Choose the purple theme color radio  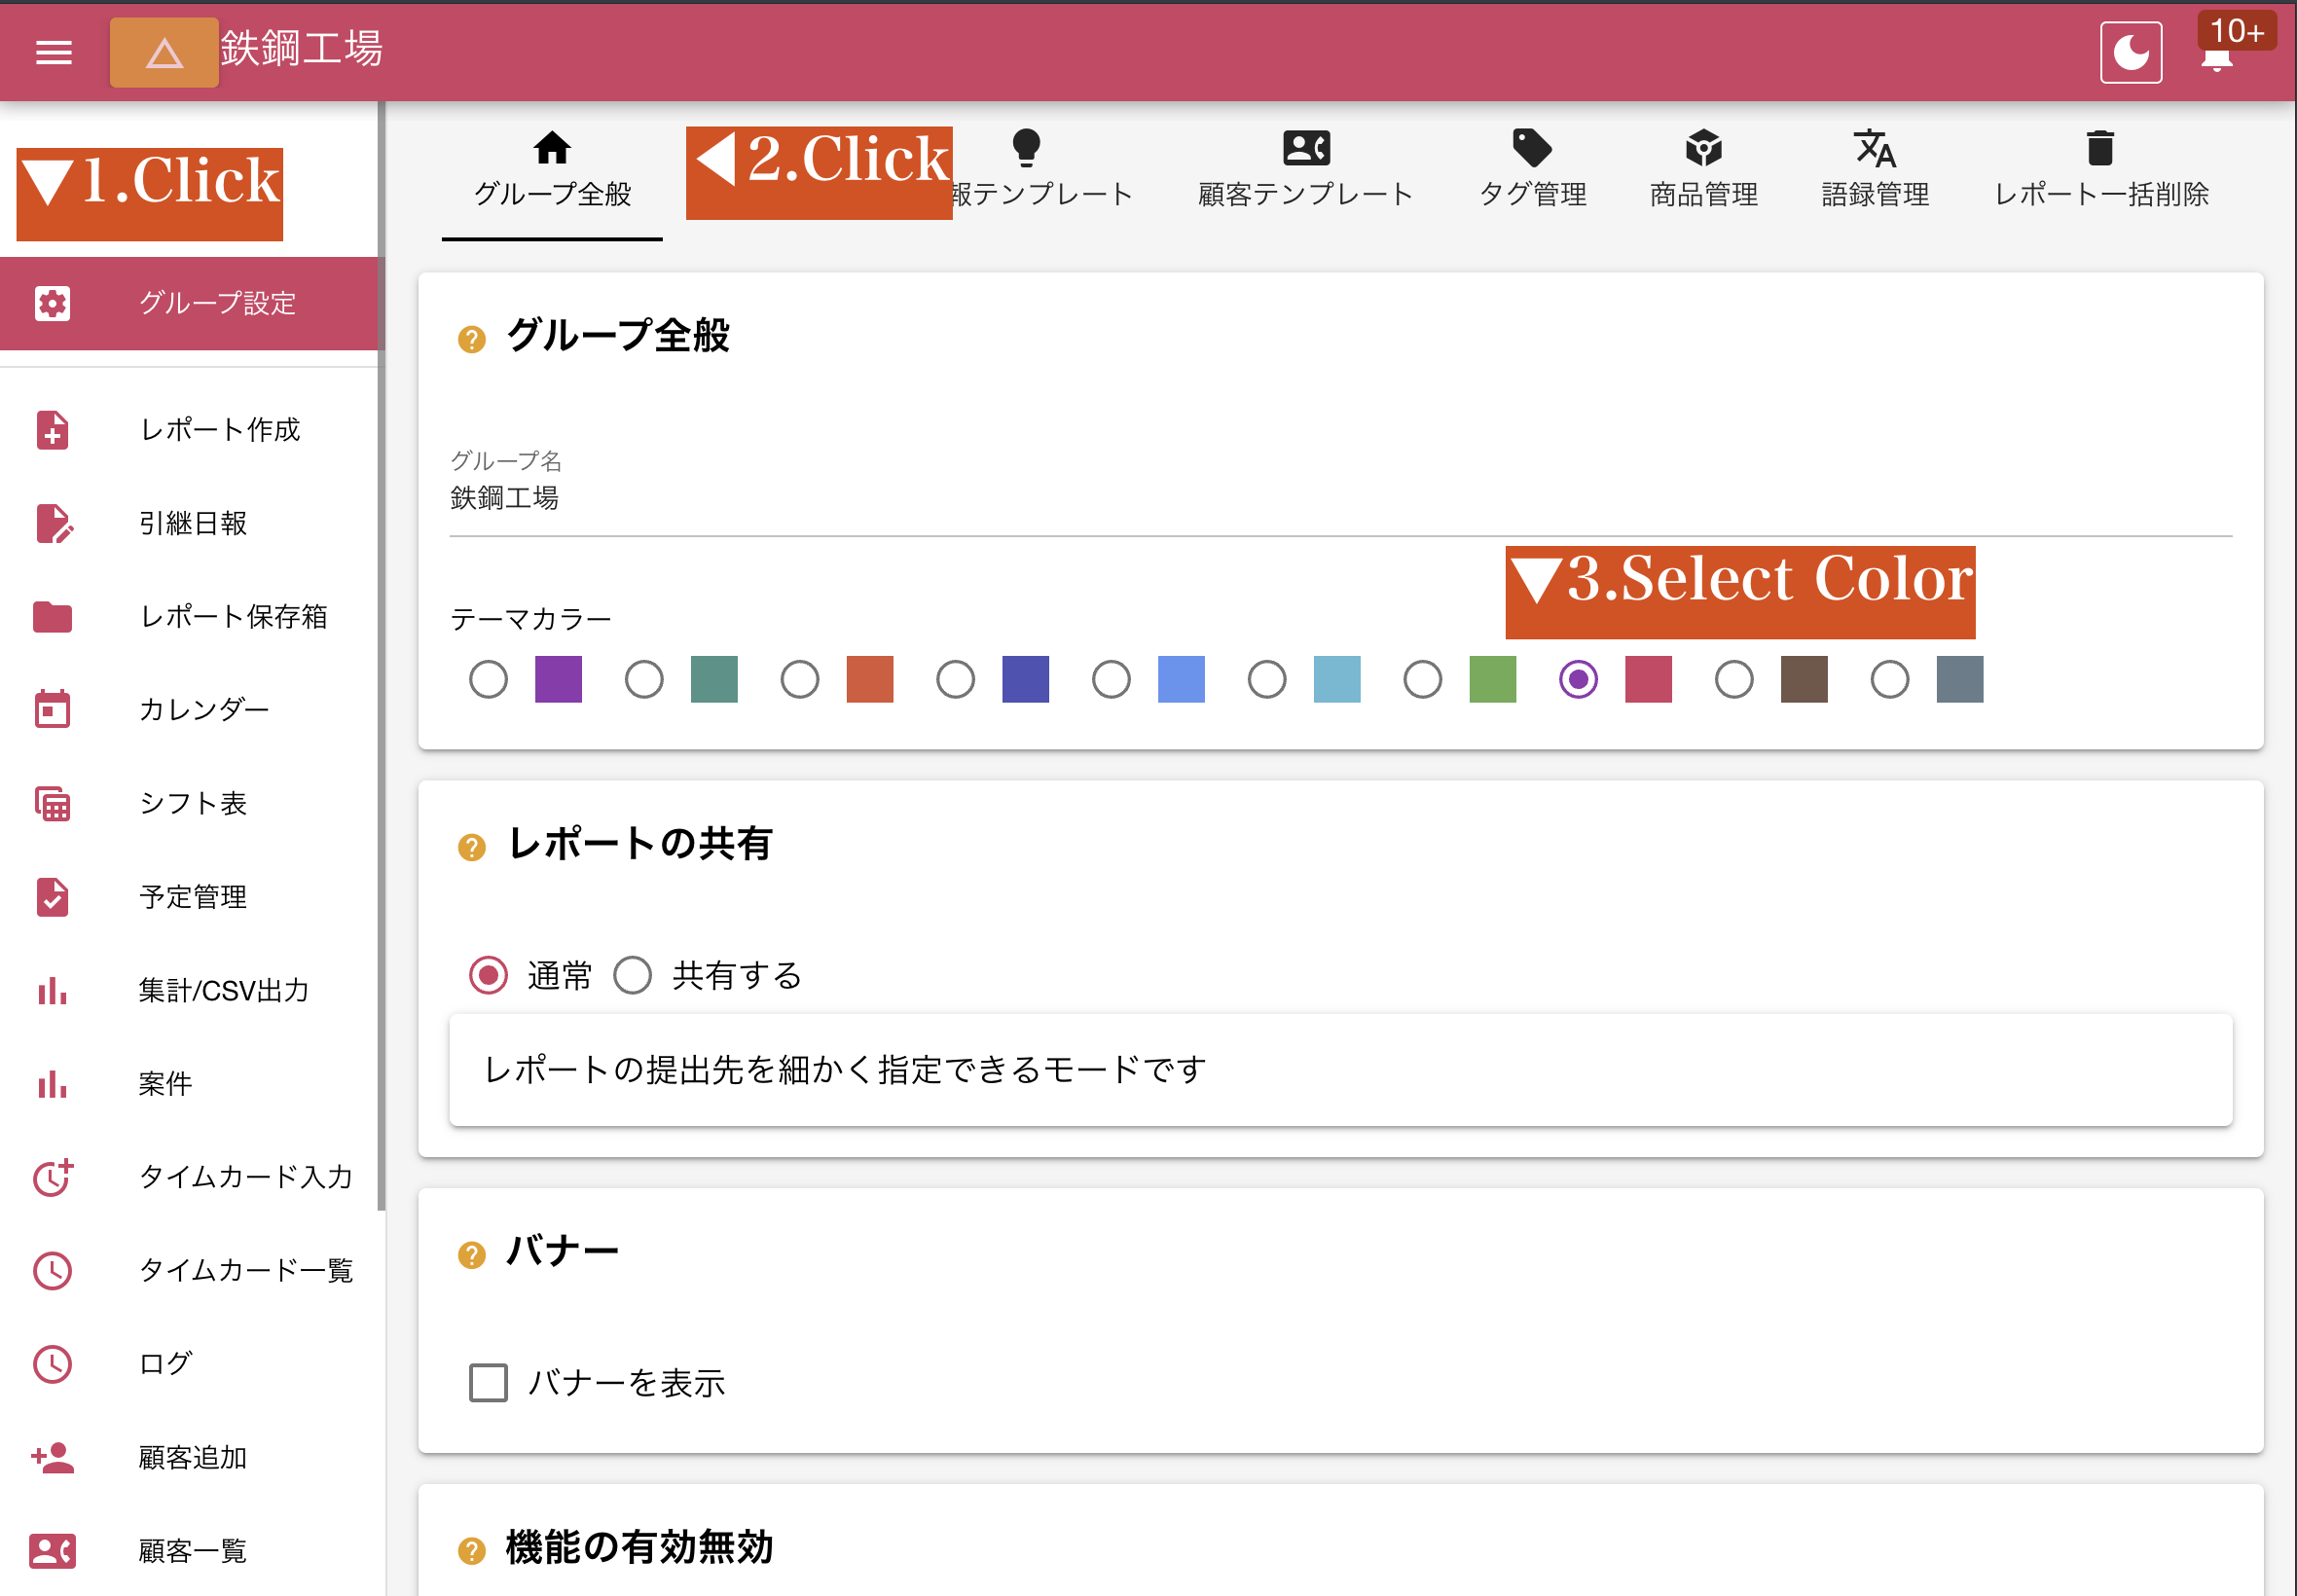point(488,680)
